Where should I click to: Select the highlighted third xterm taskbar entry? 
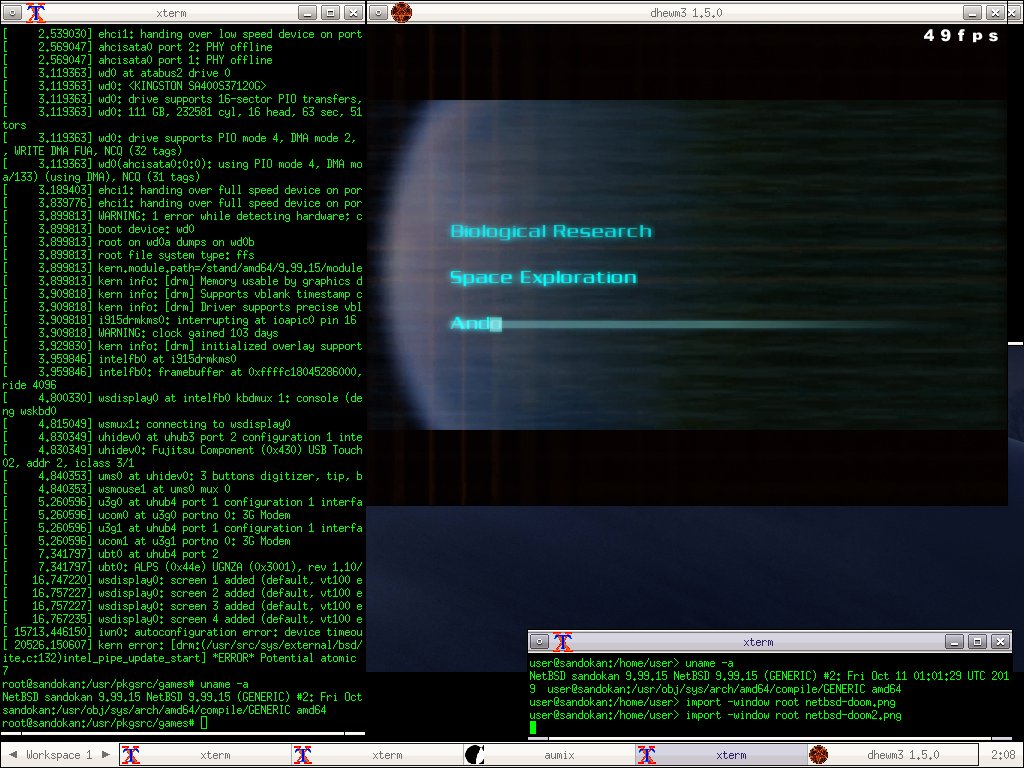point(721,755)
